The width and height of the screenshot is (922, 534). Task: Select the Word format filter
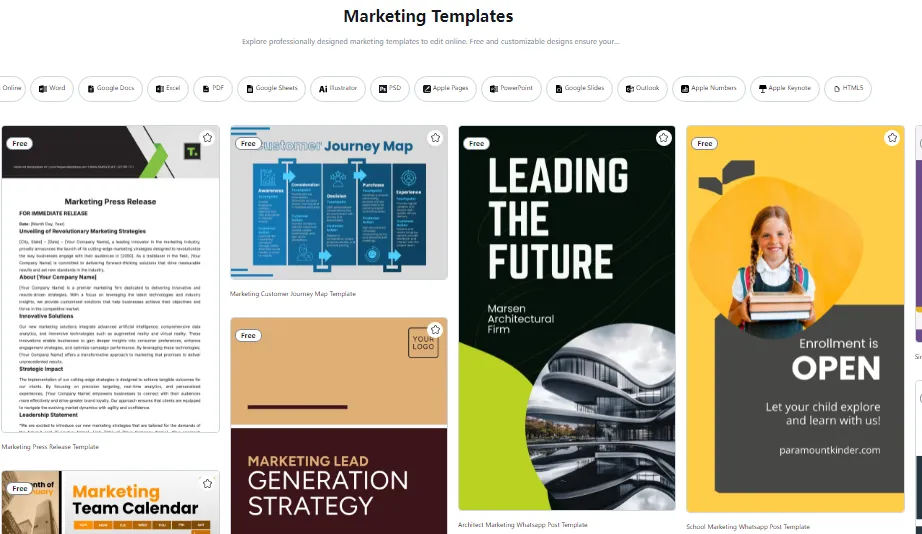click(x=52, y=89)
